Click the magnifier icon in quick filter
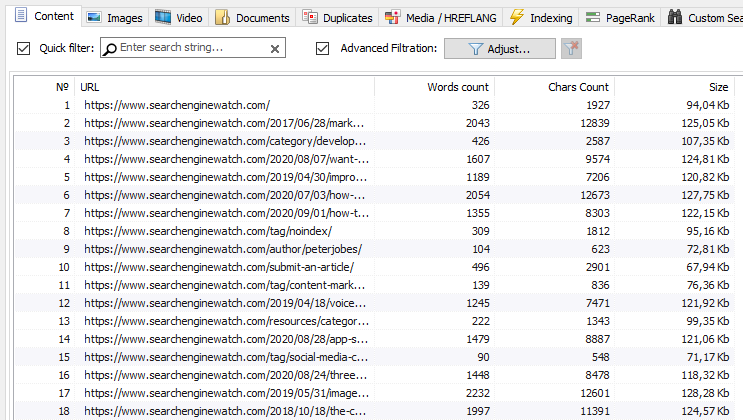This screenshot has height=420, width=743. pyautogui.click(x=110, y=49)
